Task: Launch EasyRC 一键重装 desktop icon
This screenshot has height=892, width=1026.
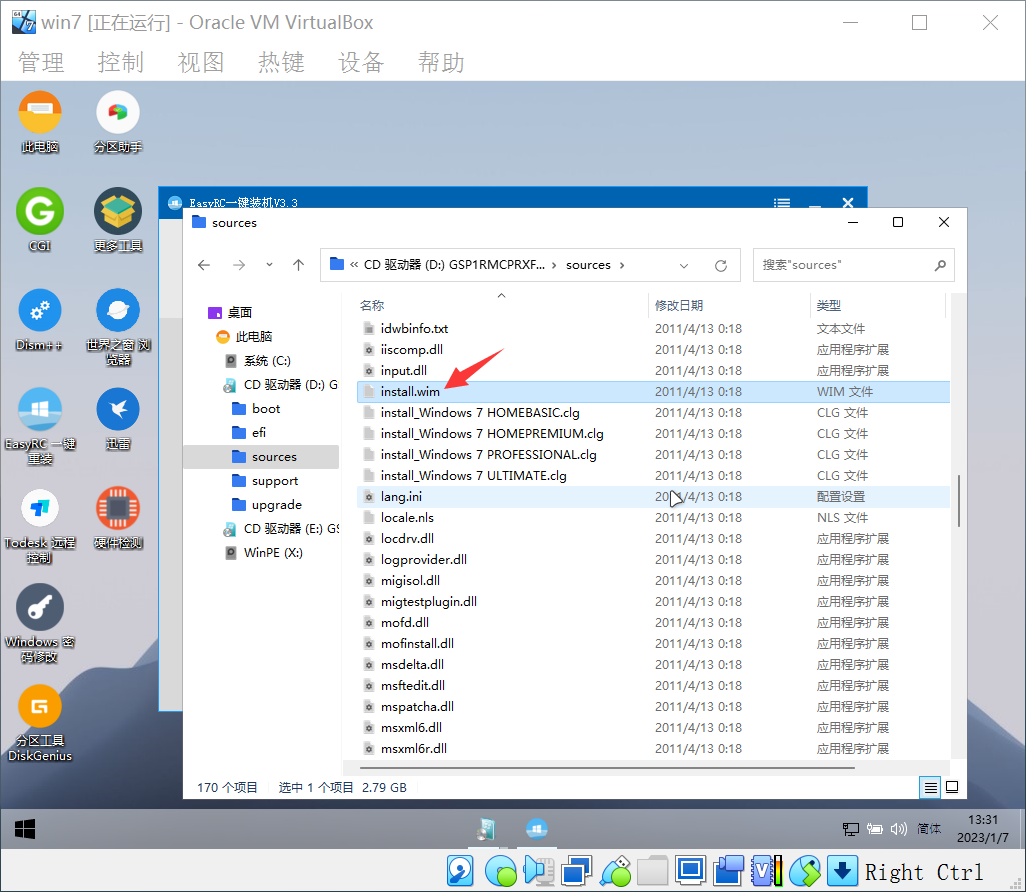Action: 40,425
